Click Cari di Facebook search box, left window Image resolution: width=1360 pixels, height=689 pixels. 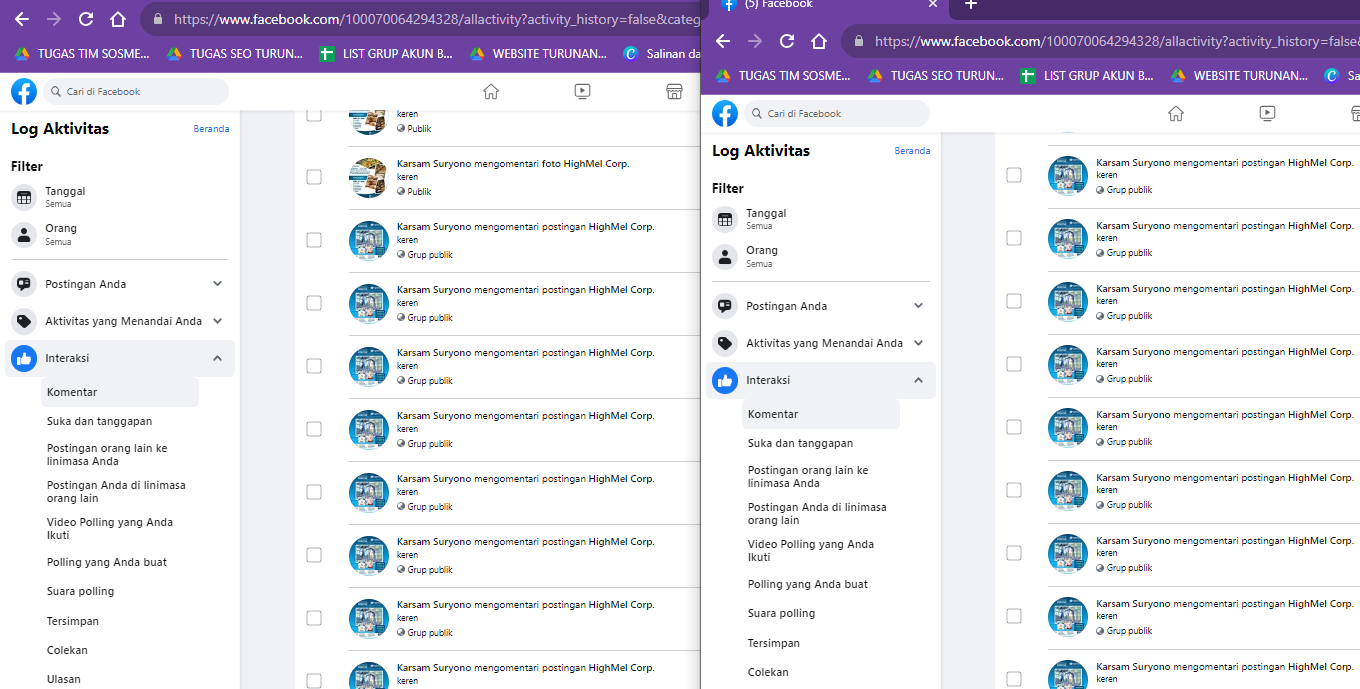pos(136,92)
